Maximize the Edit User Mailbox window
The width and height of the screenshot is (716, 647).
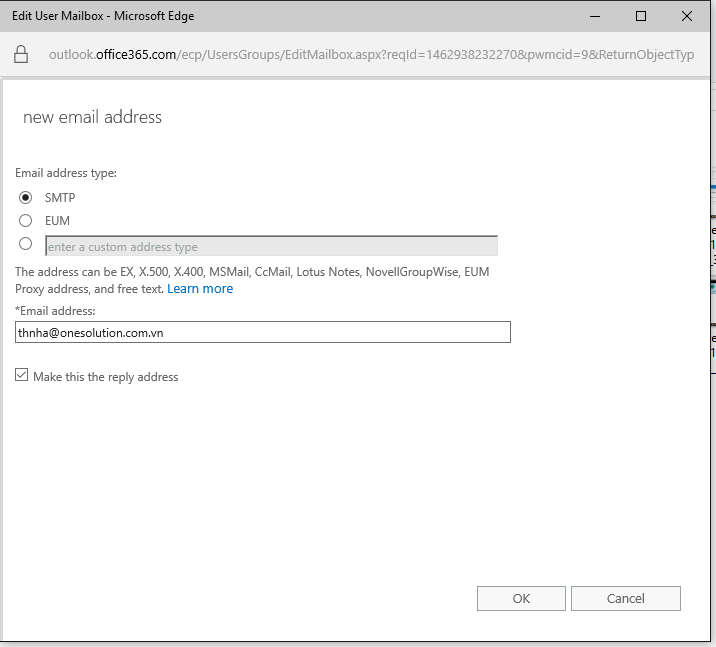[641, 16]
